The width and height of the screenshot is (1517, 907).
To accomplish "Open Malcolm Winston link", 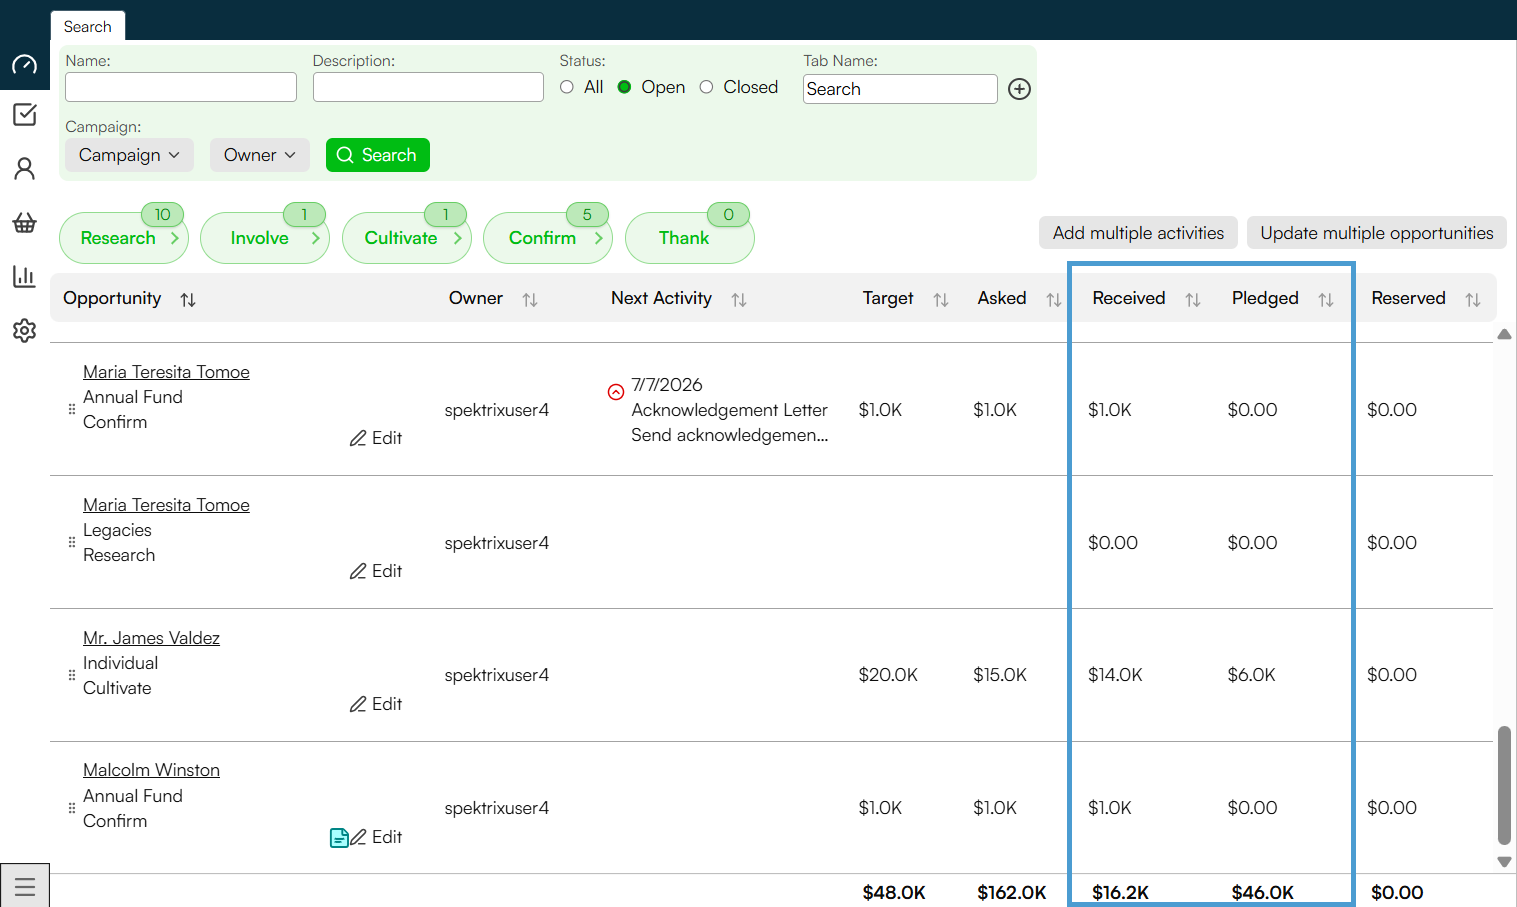I will pyautogui.click(x=151, y=770).
